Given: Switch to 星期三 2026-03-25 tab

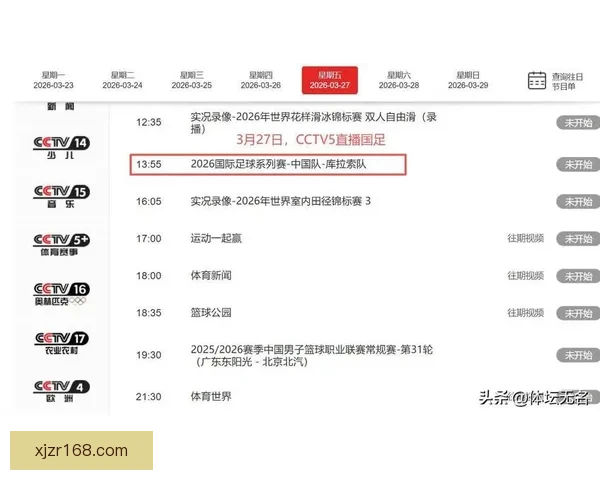Looking at the screenshot, I should pyautogui.click(x=192, y=80).
